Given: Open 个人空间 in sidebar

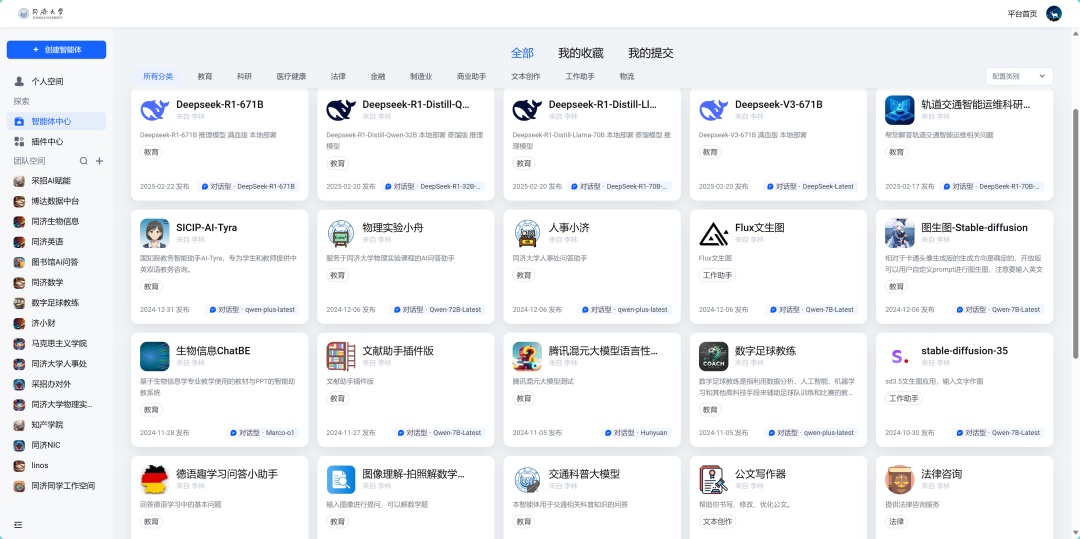Looking at the screenshot, I should click(56, 81).
